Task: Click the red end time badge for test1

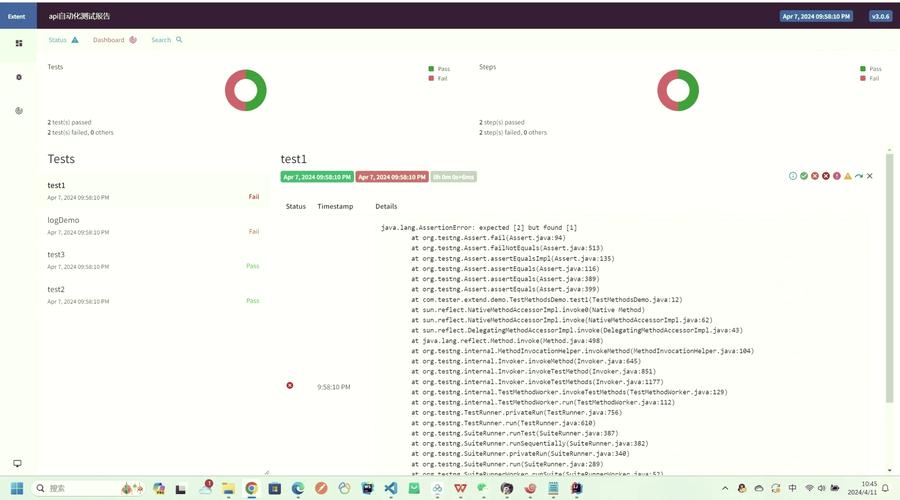Action: pyautogui.click(x=392, y=177)
